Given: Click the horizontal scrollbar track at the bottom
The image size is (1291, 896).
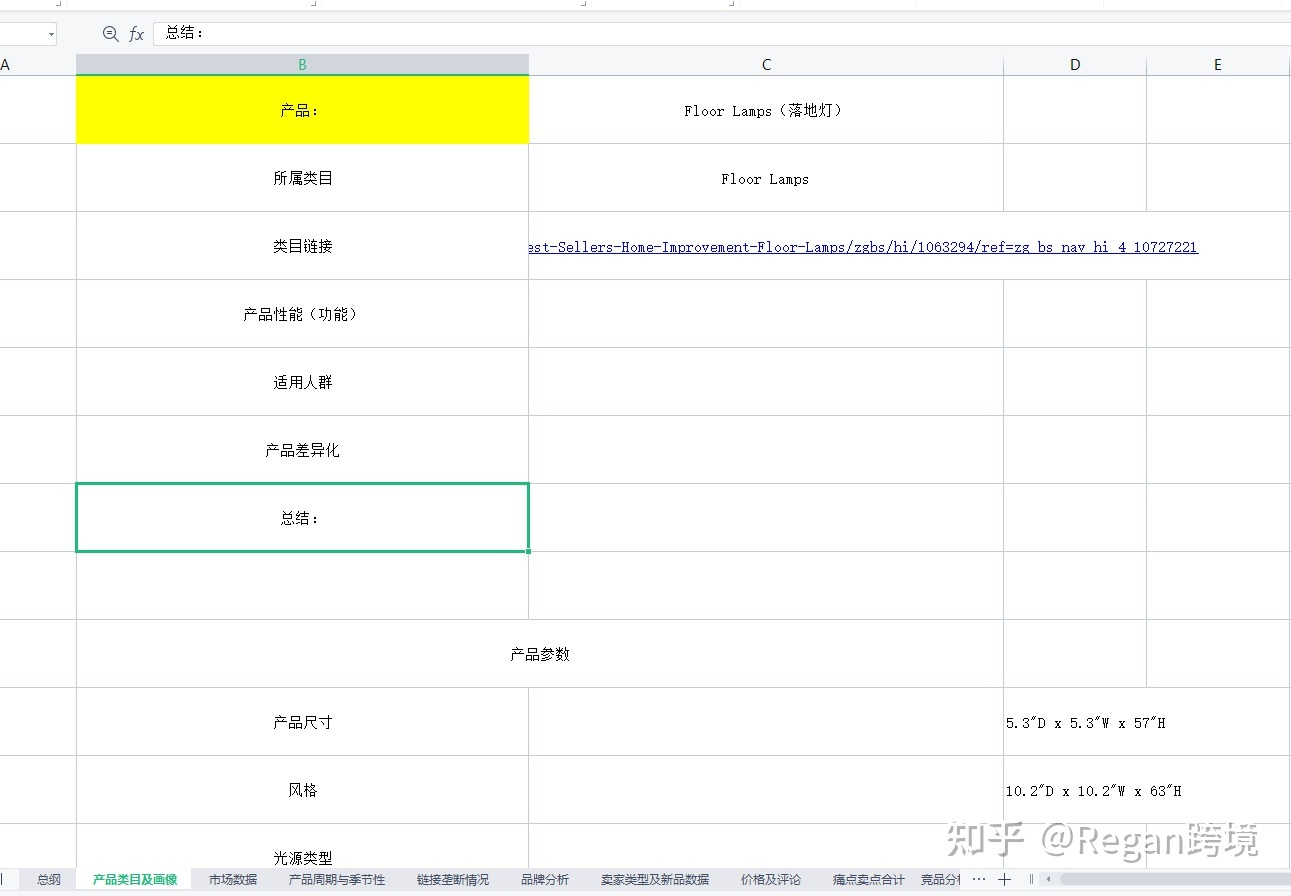Looking at the screenshot, I should [x=1170, y=879].
